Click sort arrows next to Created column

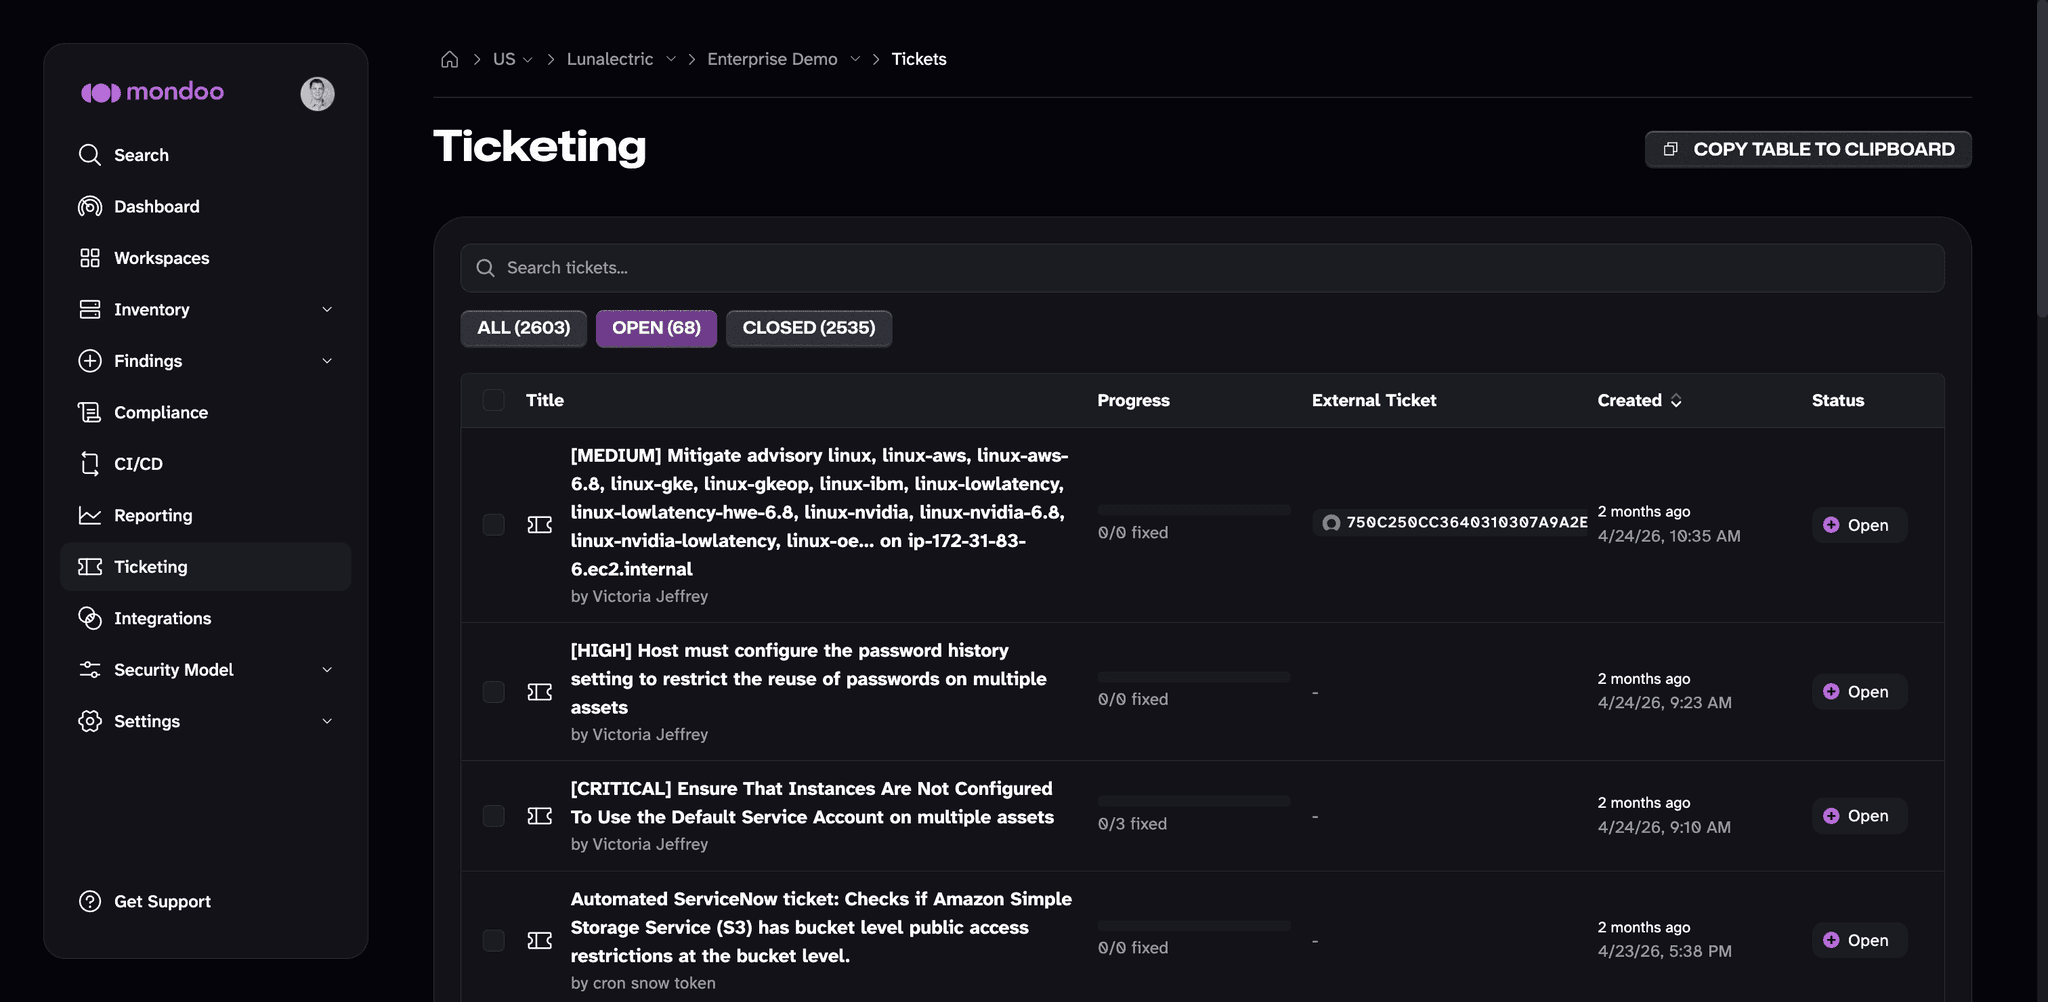(1676, 401)
